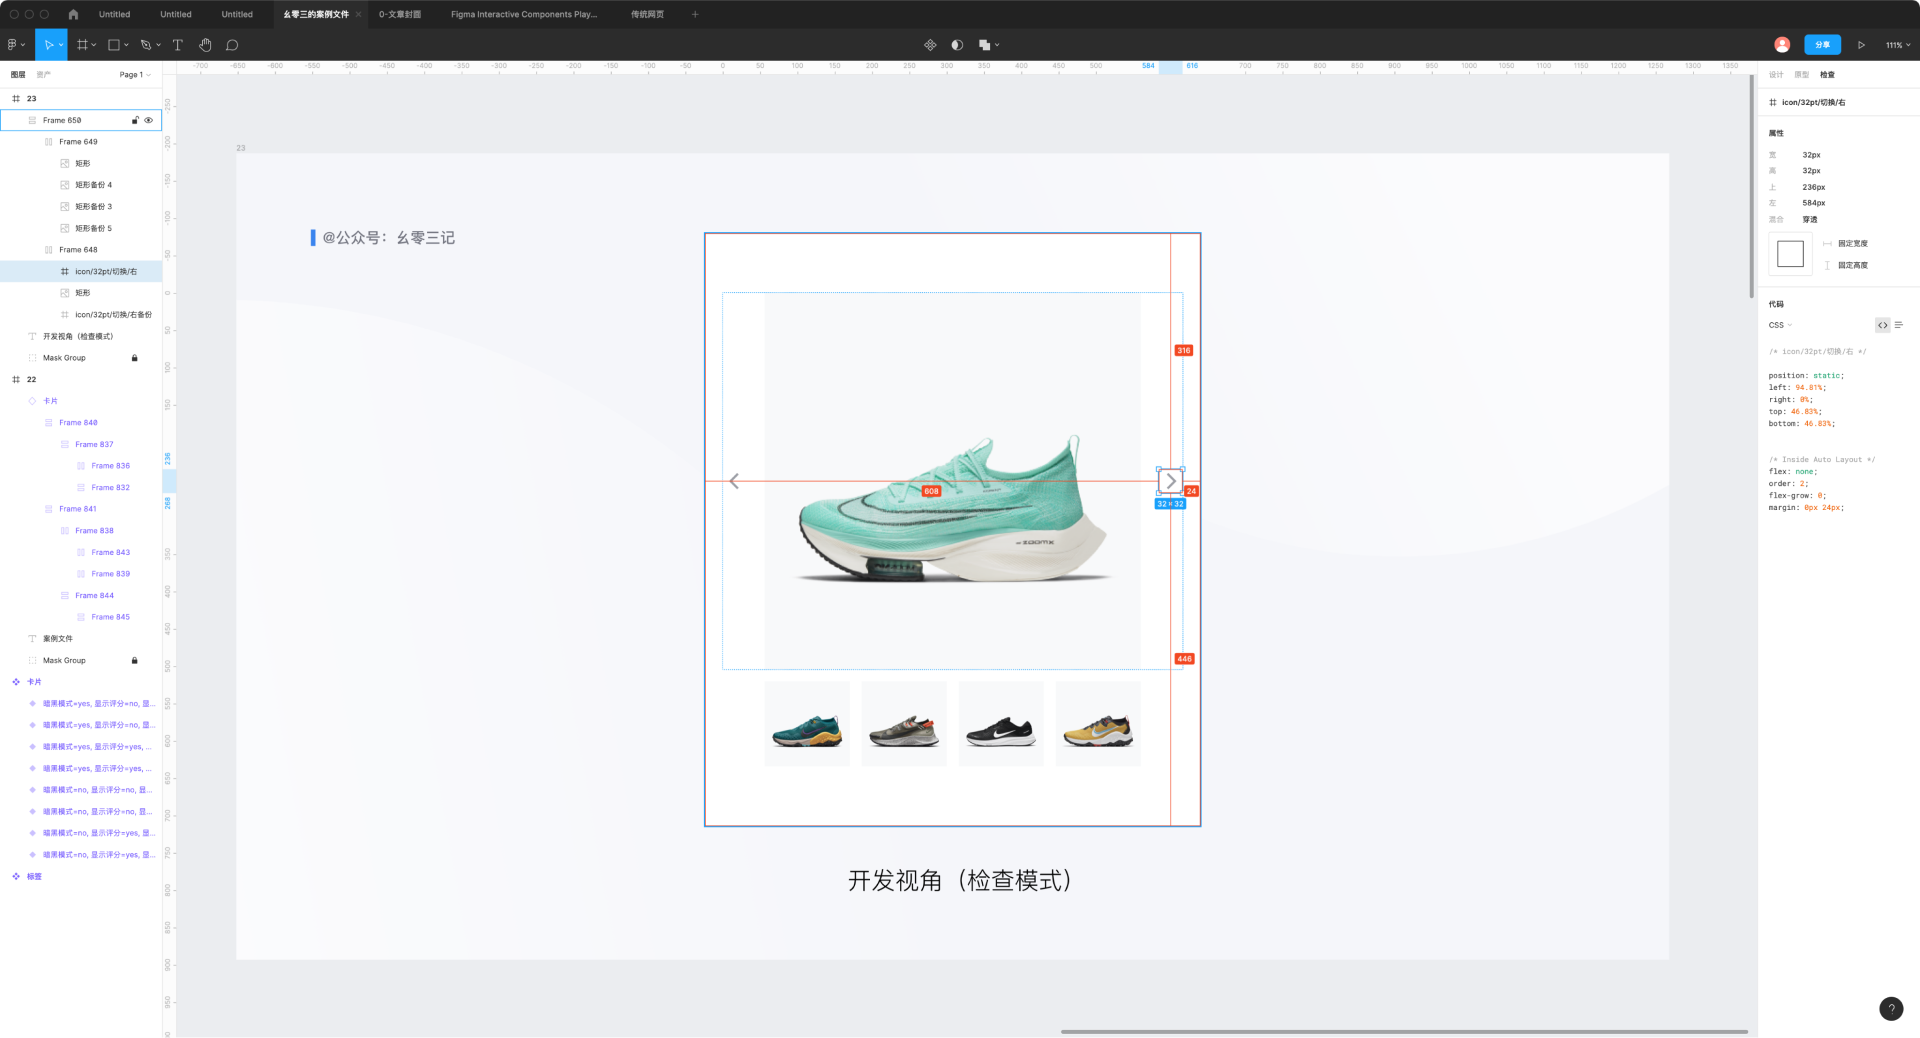This screenshot has height=1038, width=1920.
Task: Toggle the lock on Frame 650
Action: tap(135, 120)
